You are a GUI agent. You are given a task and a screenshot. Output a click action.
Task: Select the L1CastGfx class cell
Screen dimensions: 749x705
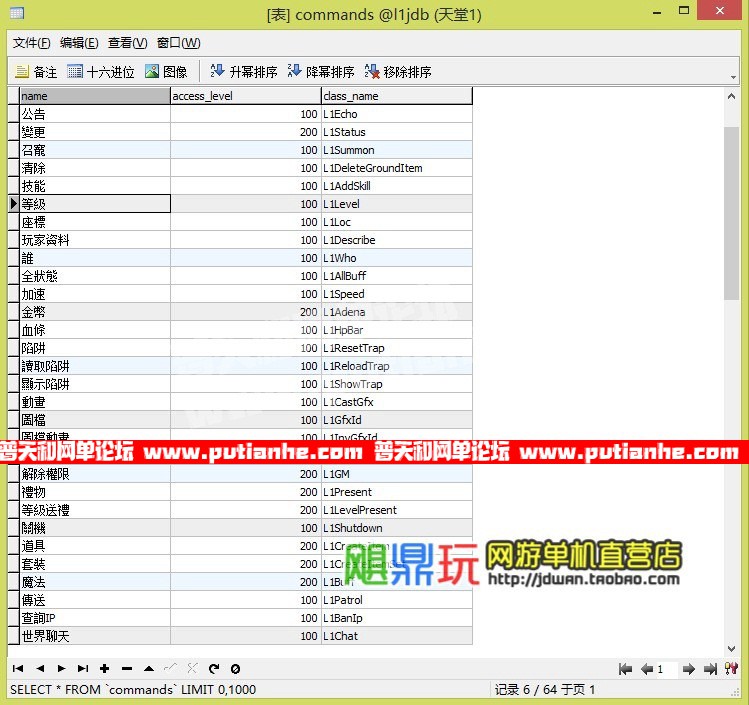(x=397, y=402)
